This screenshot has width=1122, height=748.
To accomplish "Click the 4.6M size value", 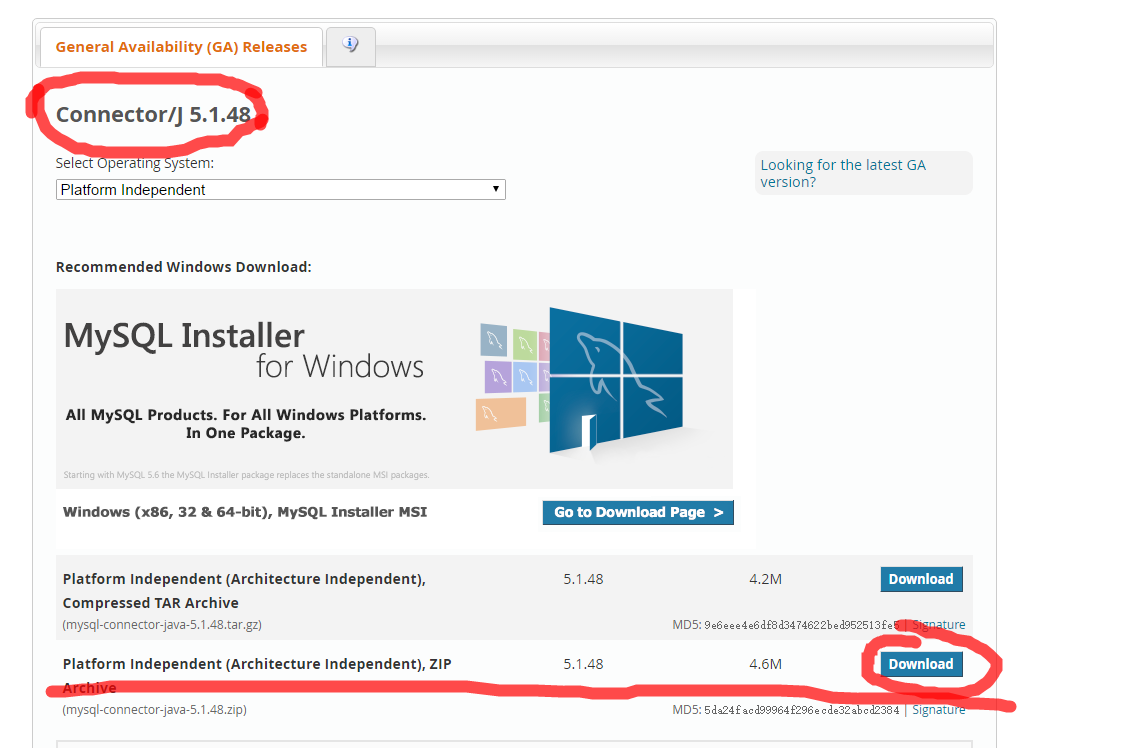I will coord(765,664).
